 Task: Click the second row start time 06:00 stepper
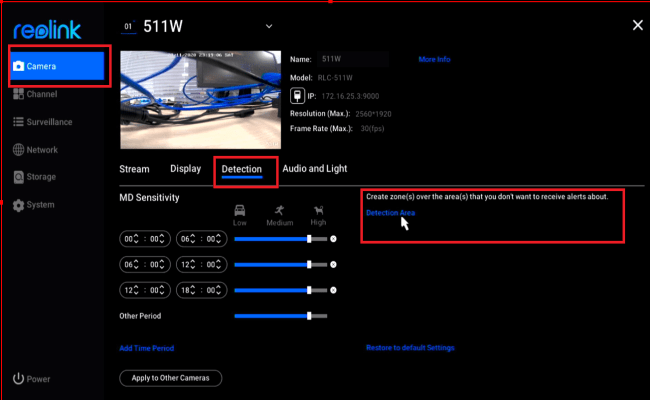[x=145, y=264]
